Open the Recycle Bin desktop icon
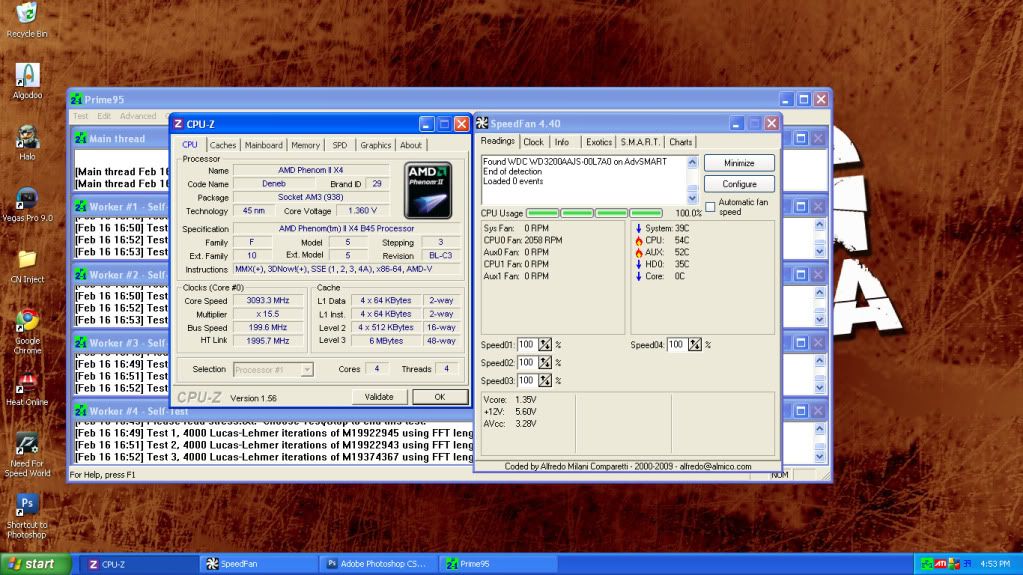 (x=27, y=13)
